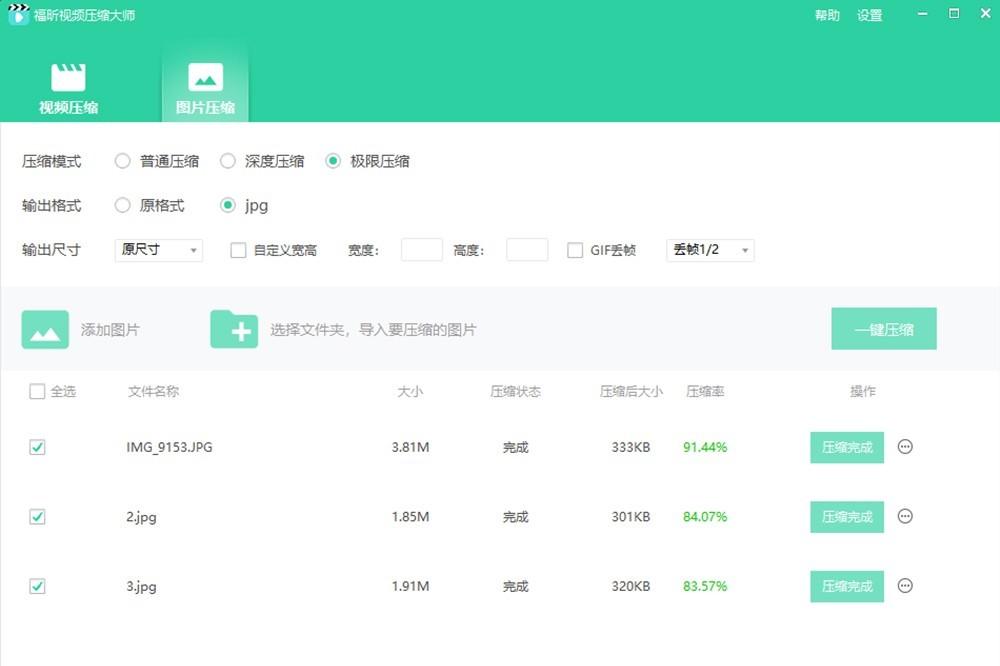1000x666 pixels.
Task: Open more options for IMG_9153.JPG
Action: [905, 447]
